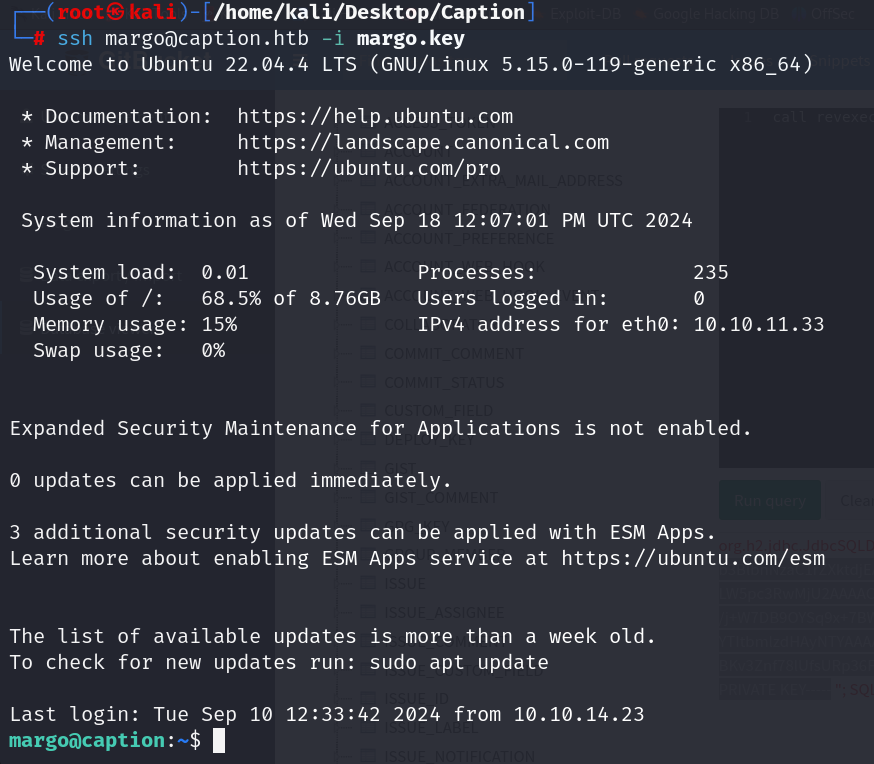Click the root㉿kali prompt text

(116, 12)
